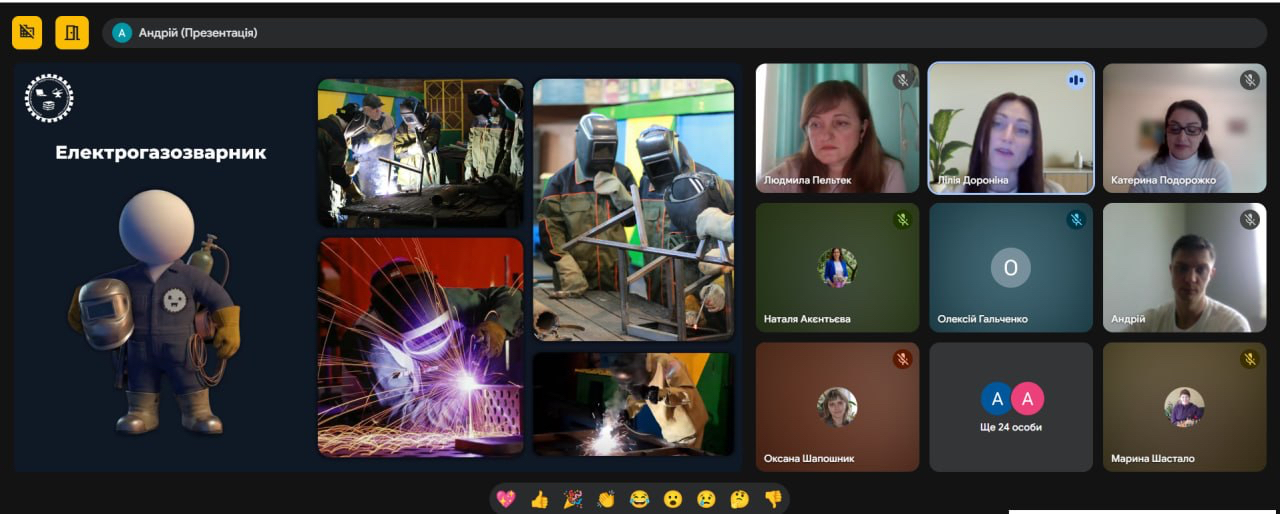1280x514 pixels.
Task: Send a thumbs down reaction
Action: tap(772, 499)
